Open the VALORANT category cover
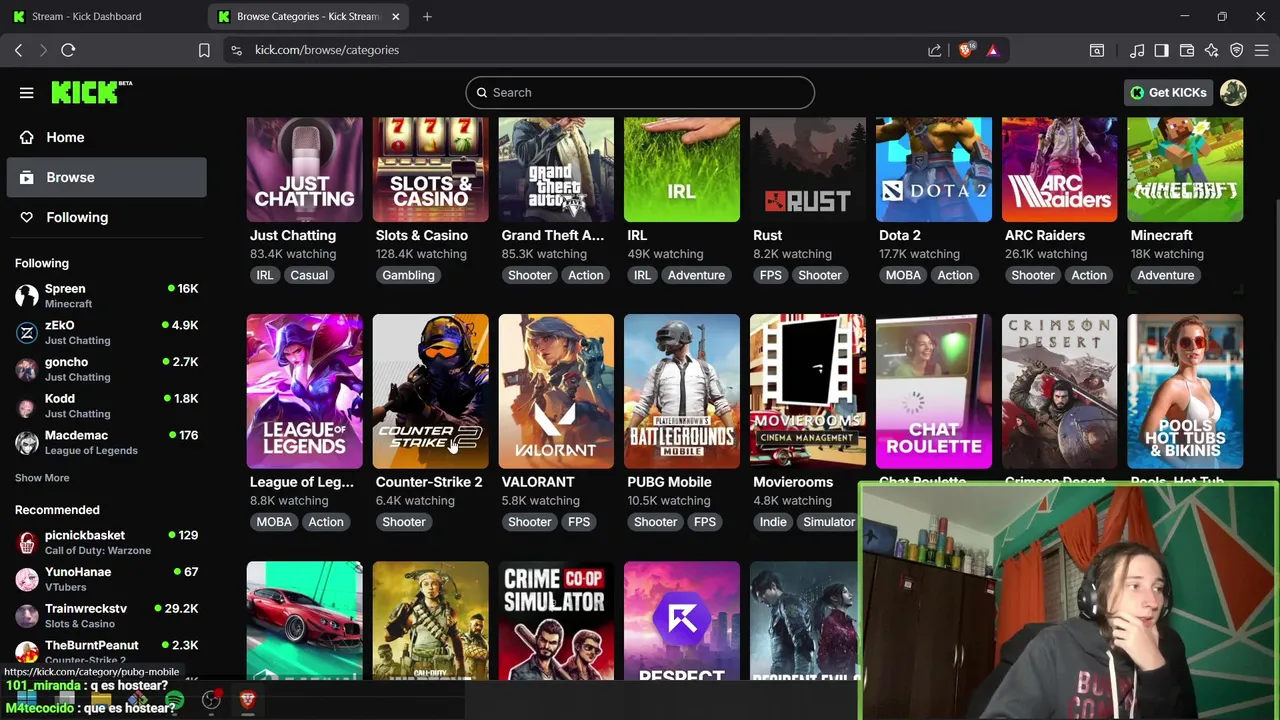The height and width of the screenshot is (720, 1280). pyautogui.click(x=556, y=391)
